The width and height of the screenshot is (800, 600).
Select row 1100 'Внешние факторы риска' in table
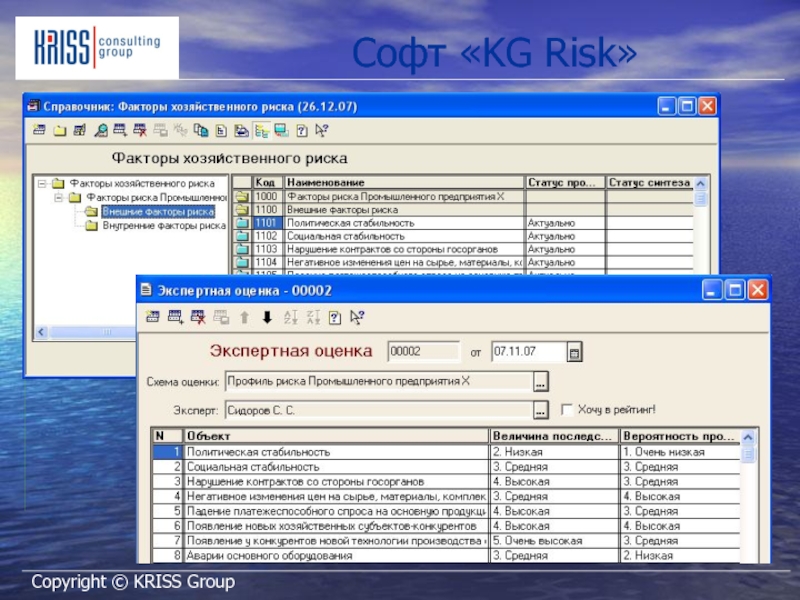[x=464, y=210]
